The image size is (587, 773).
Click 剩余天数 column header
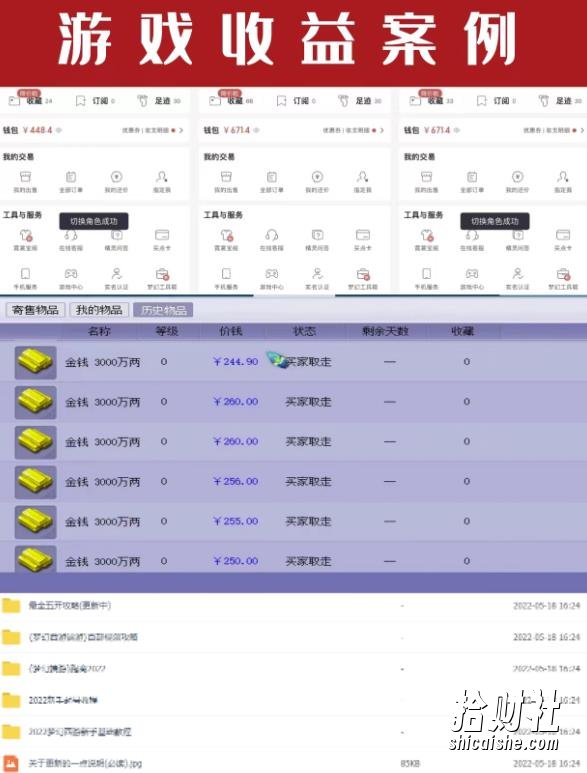(x=385, y=331)
